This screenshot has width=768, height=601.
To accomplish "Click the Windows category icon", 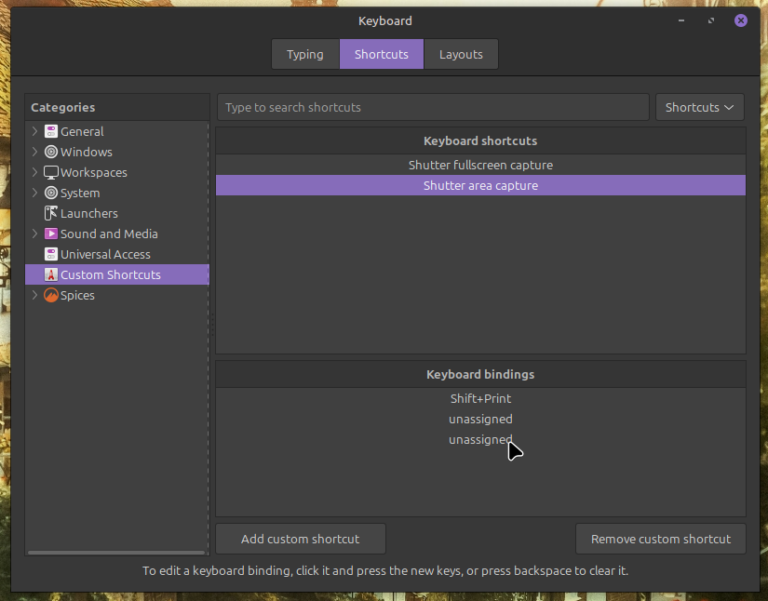I will pos(51,152).
